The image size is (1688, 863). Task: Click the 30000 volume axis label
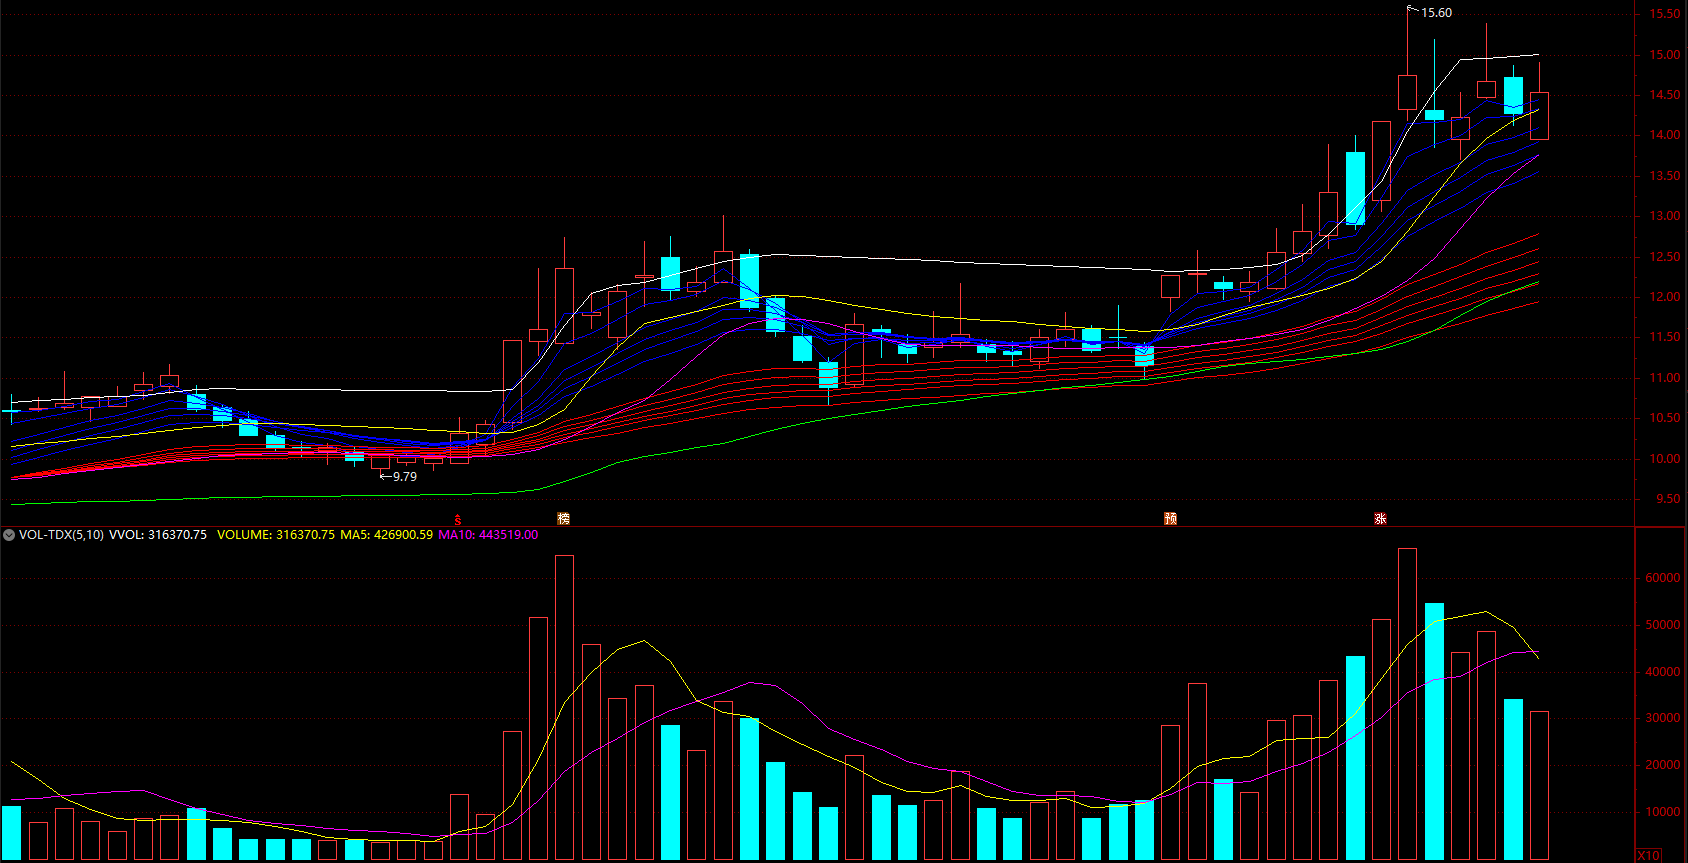(1663, 718)
